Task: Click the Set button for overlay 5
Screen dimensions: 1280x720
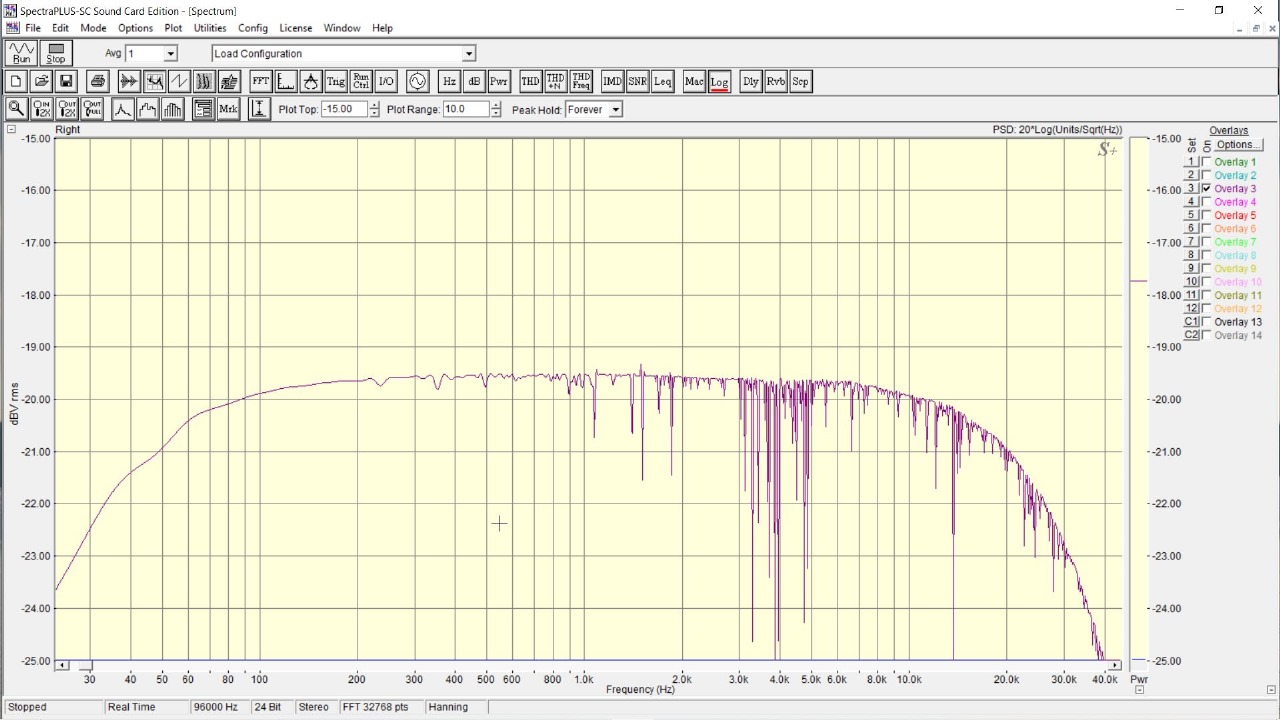Action: pyautogui.click(x=1191, y=215)
